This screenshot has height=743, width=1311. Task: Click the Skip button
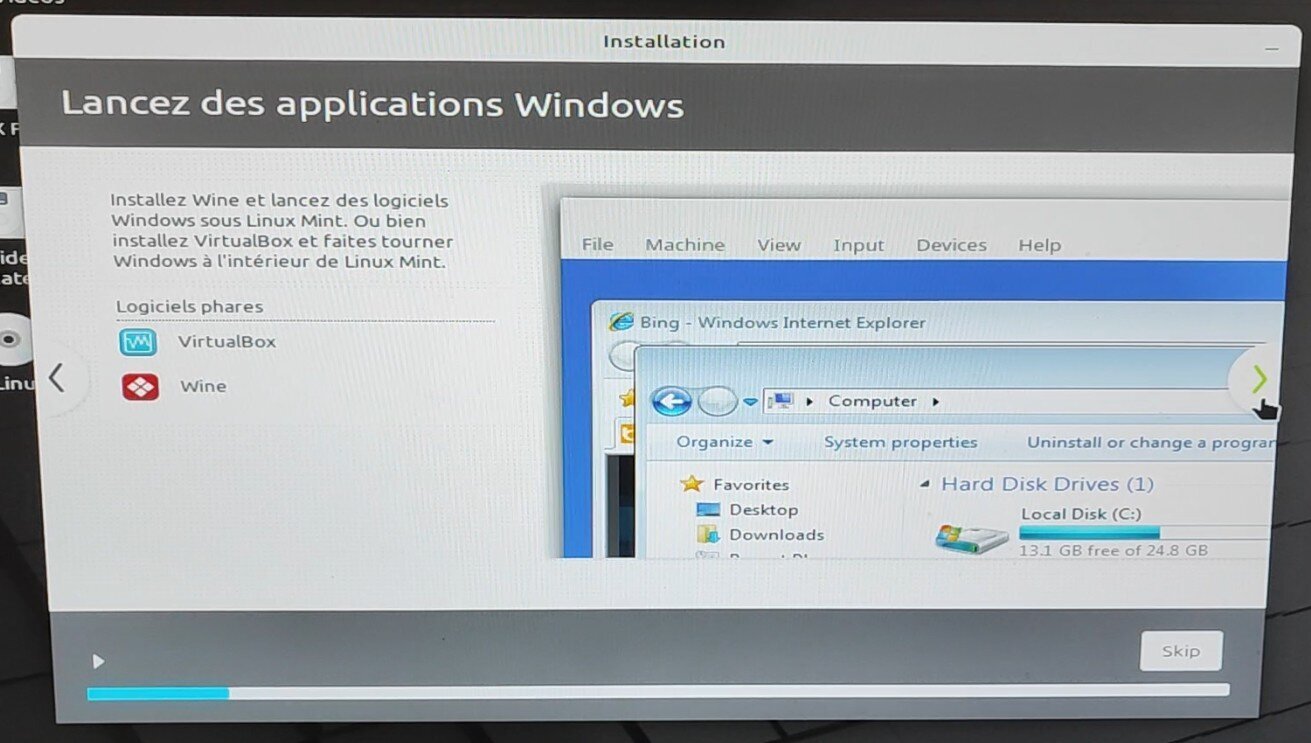[x=1181, y=652]
